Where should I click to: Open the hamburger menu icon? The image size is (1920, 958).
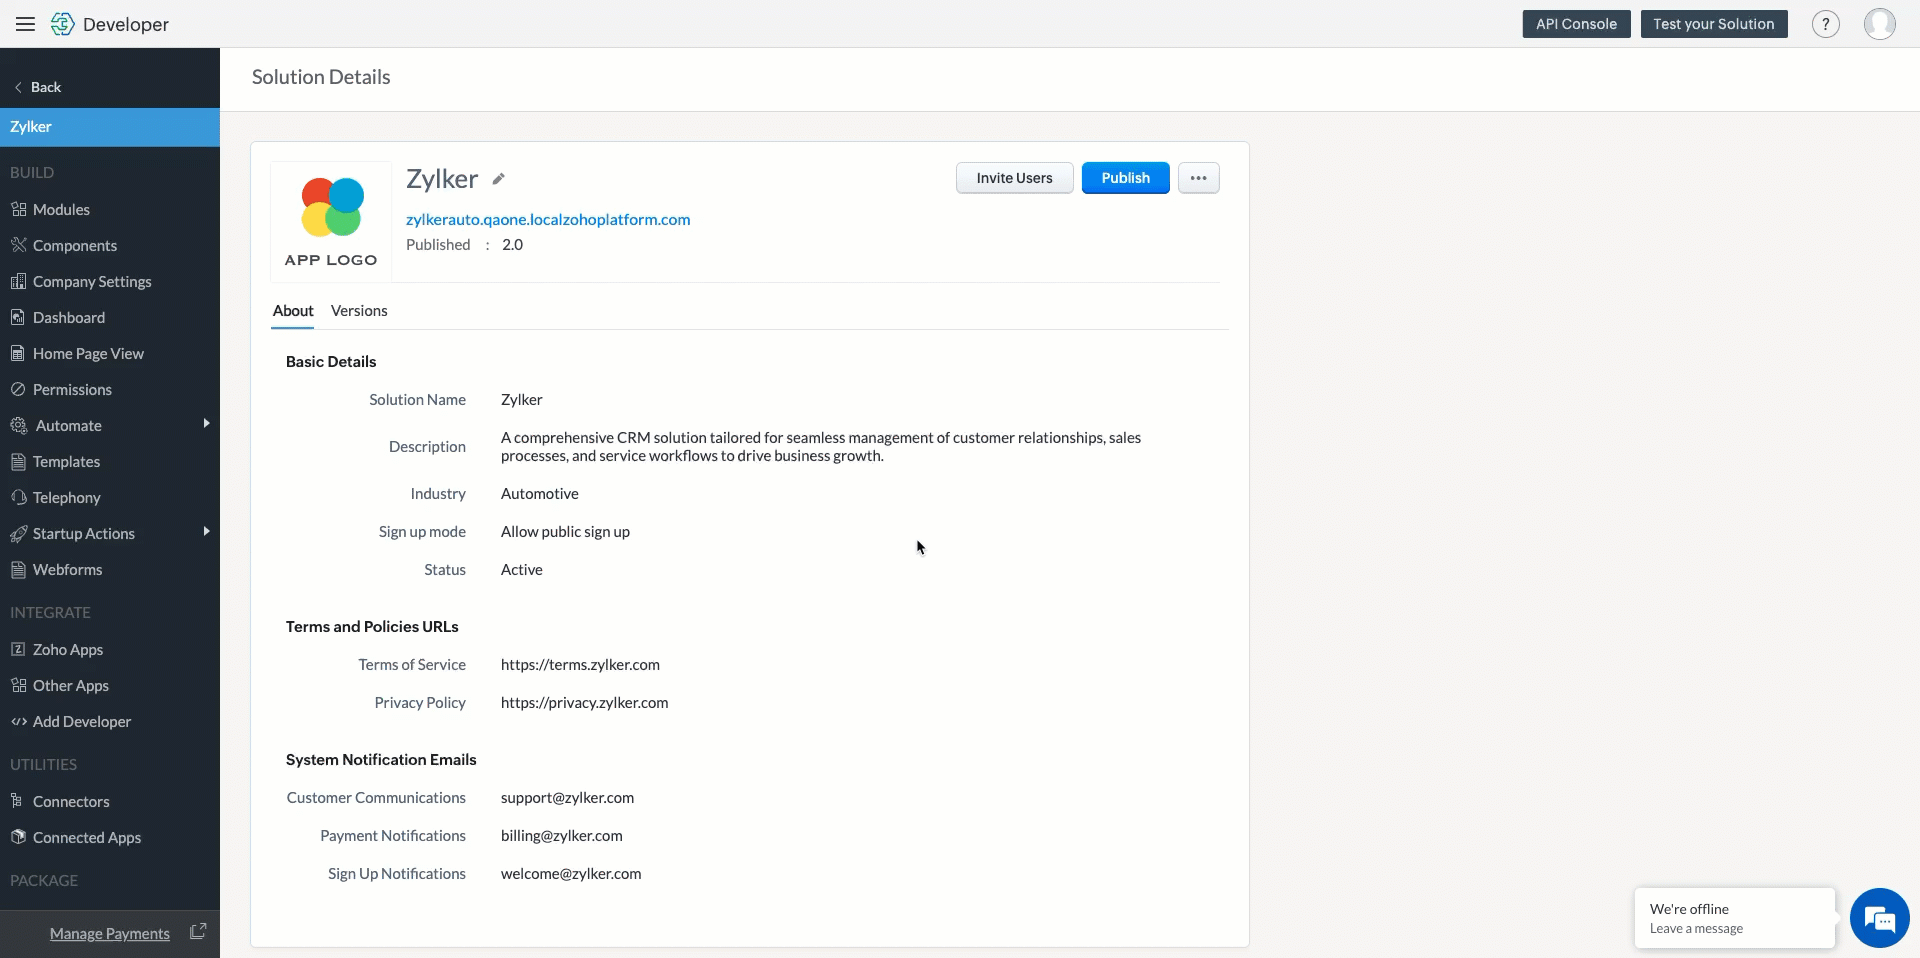coord(25,24)
